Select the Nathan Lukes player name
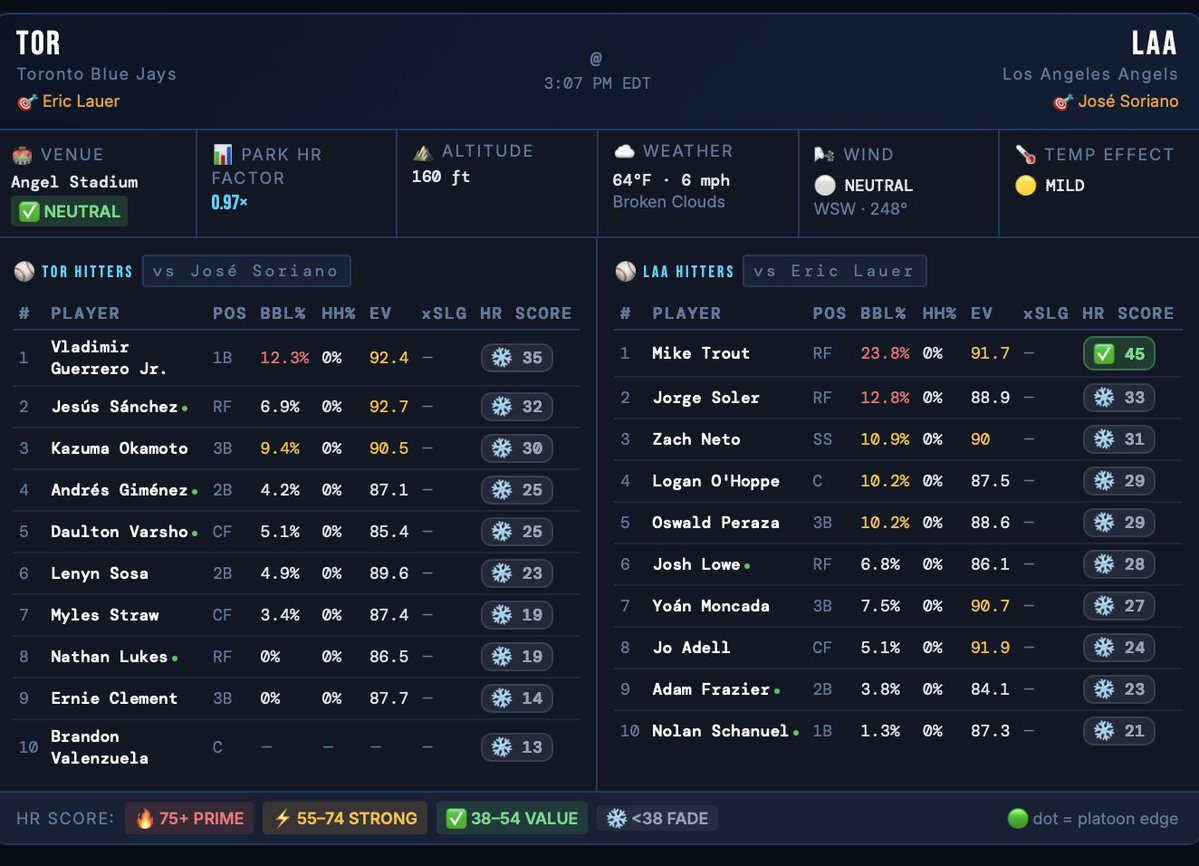The height and width of the screenshot is (866, 1199). click(x=109, y=657)
